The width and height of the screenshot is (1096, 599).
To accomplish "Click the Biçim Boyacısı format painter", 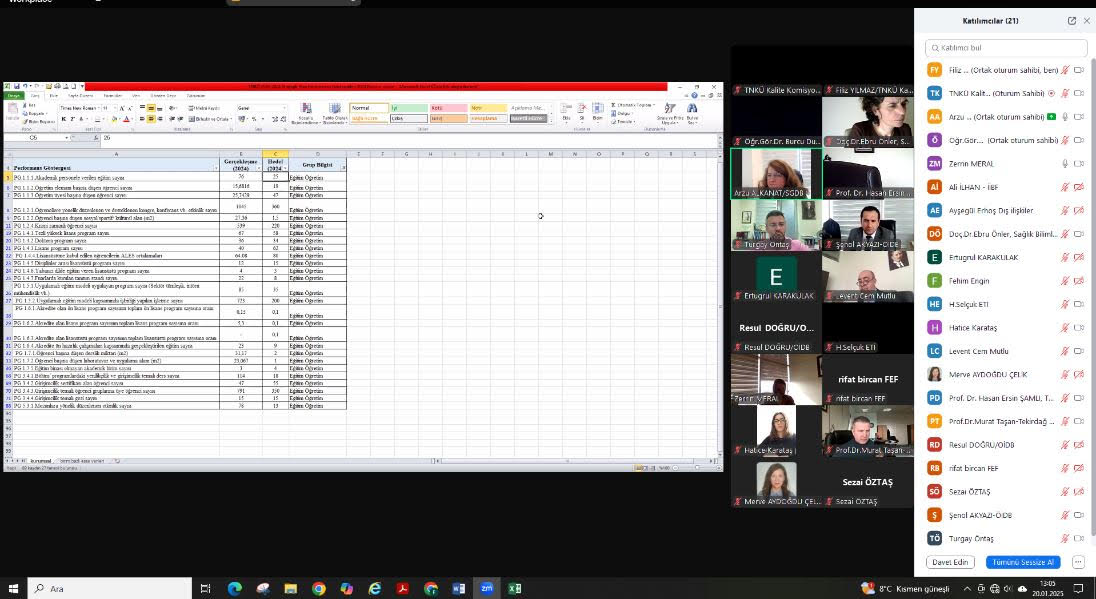I will click(x=39, y=122).
